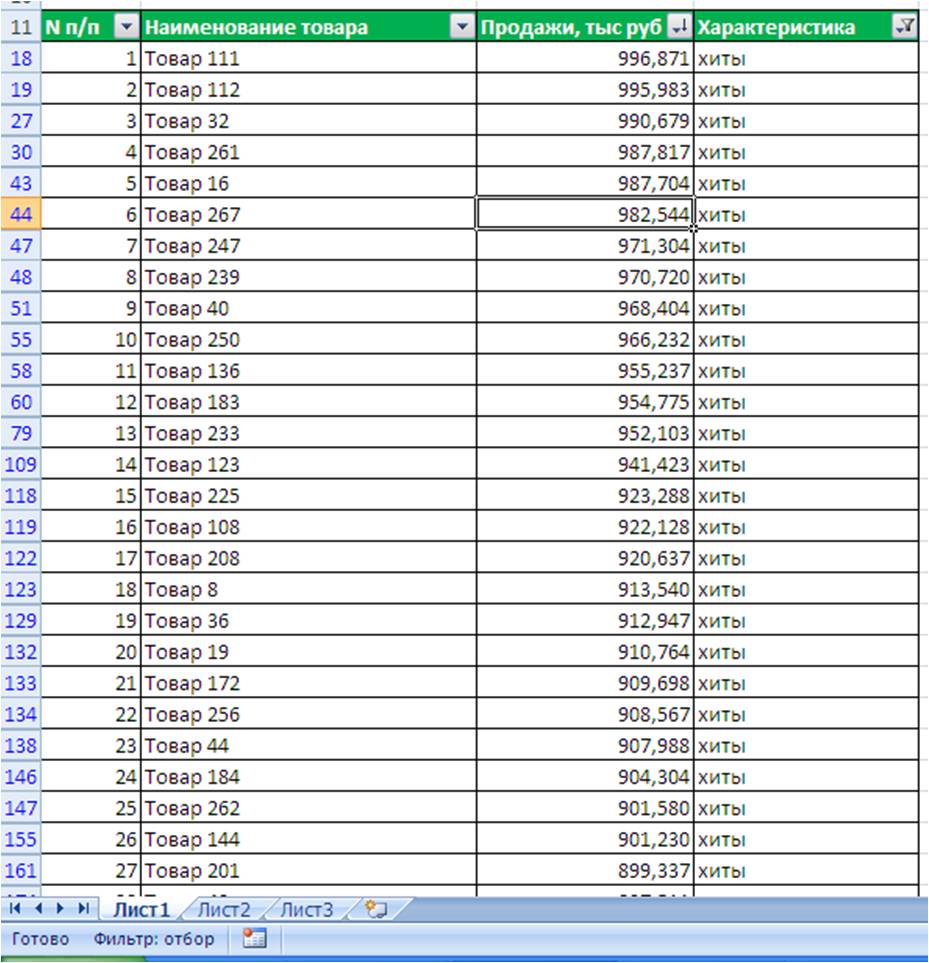Screen dimensions: 929x963
Task: Go to the first sheet navigation arrow
Action: click(15, 908)
